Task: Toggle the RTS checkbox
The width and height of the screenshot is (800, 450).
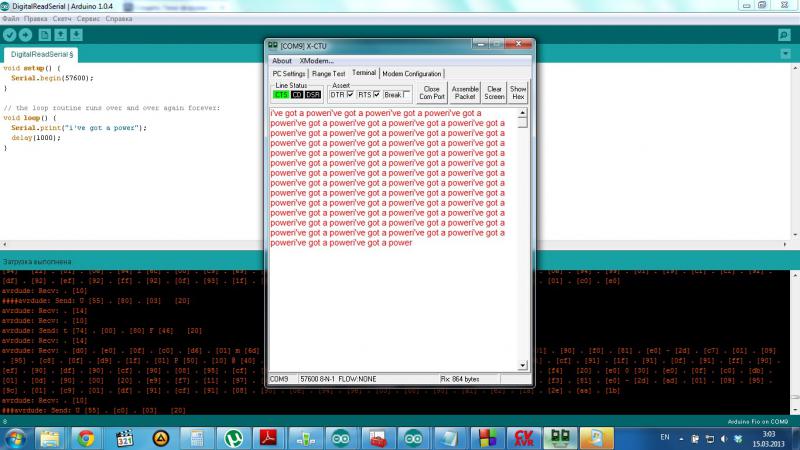Action: 377,94
